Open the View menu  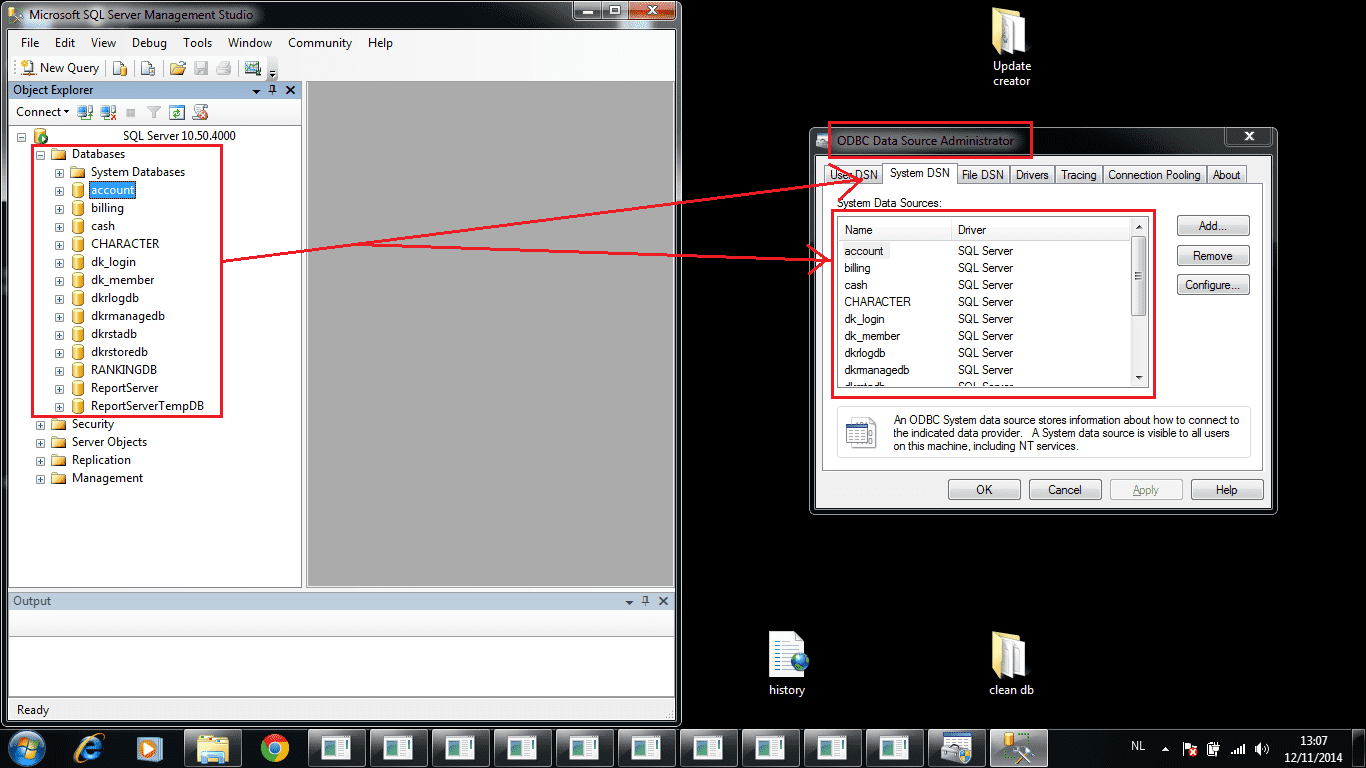pos(104,43)
